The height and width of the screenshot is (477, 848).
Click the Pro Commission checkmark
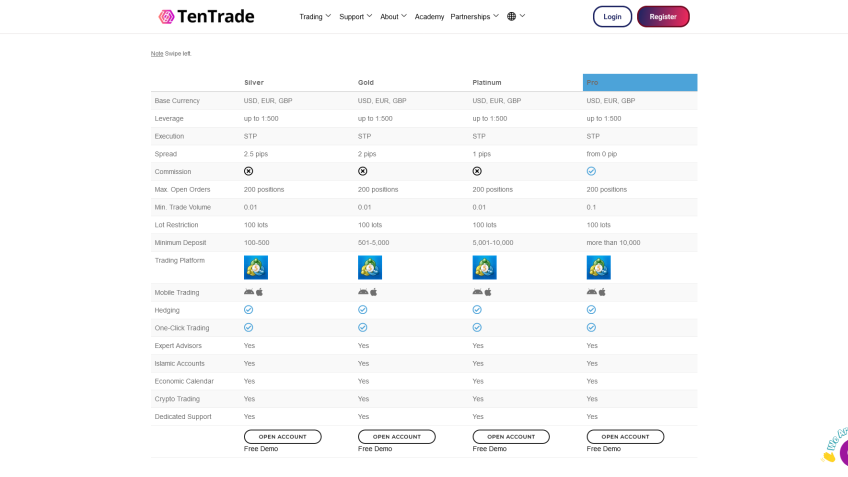(591, 171)
